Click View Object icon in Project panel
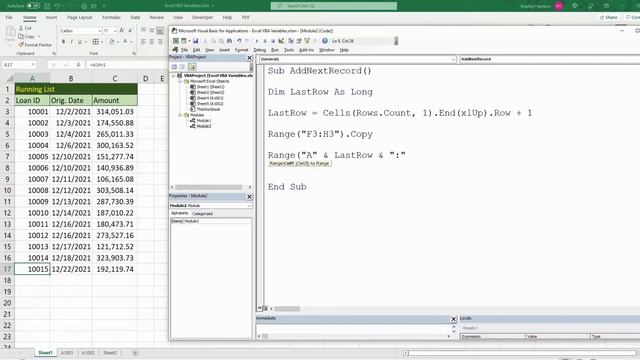Screen dimensions: 640x360 point(182,67)
